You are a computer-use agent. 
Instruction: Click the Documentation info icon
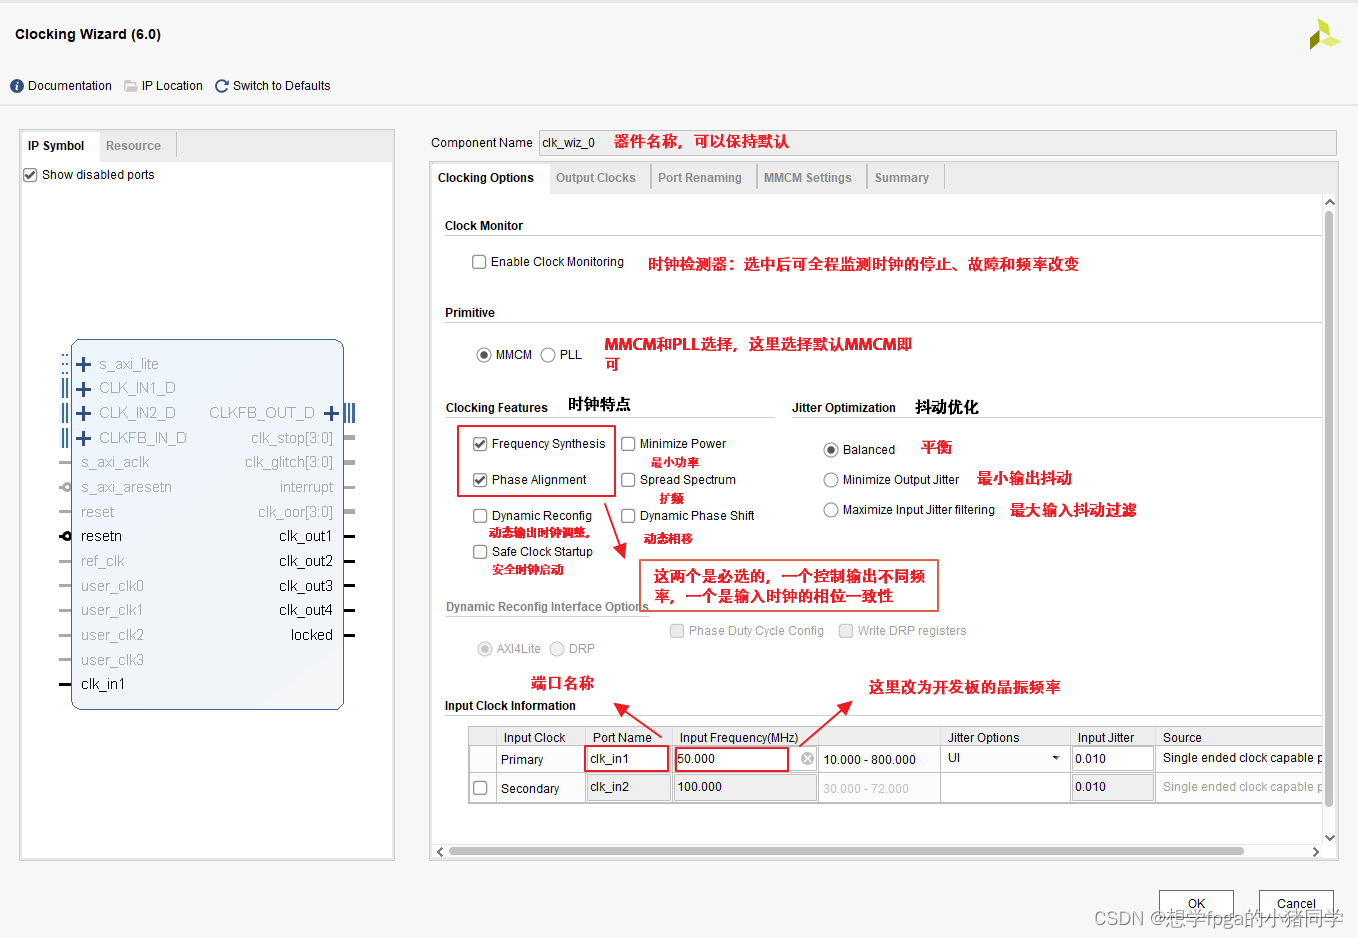(x=17, y=86)
